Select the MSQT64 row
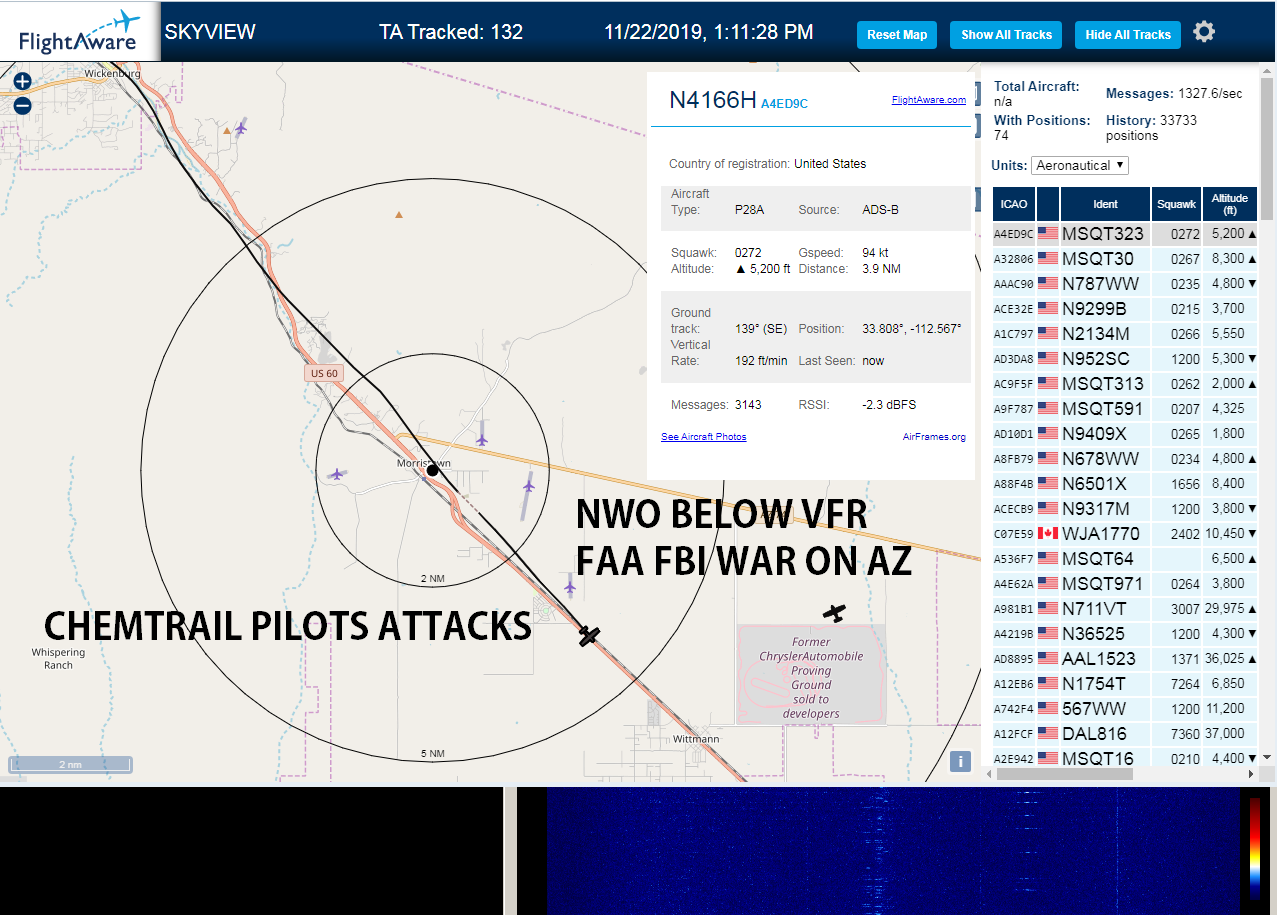Image resolution: width=1277 pixels, height=915 pixels. (x=1125, y=559)
